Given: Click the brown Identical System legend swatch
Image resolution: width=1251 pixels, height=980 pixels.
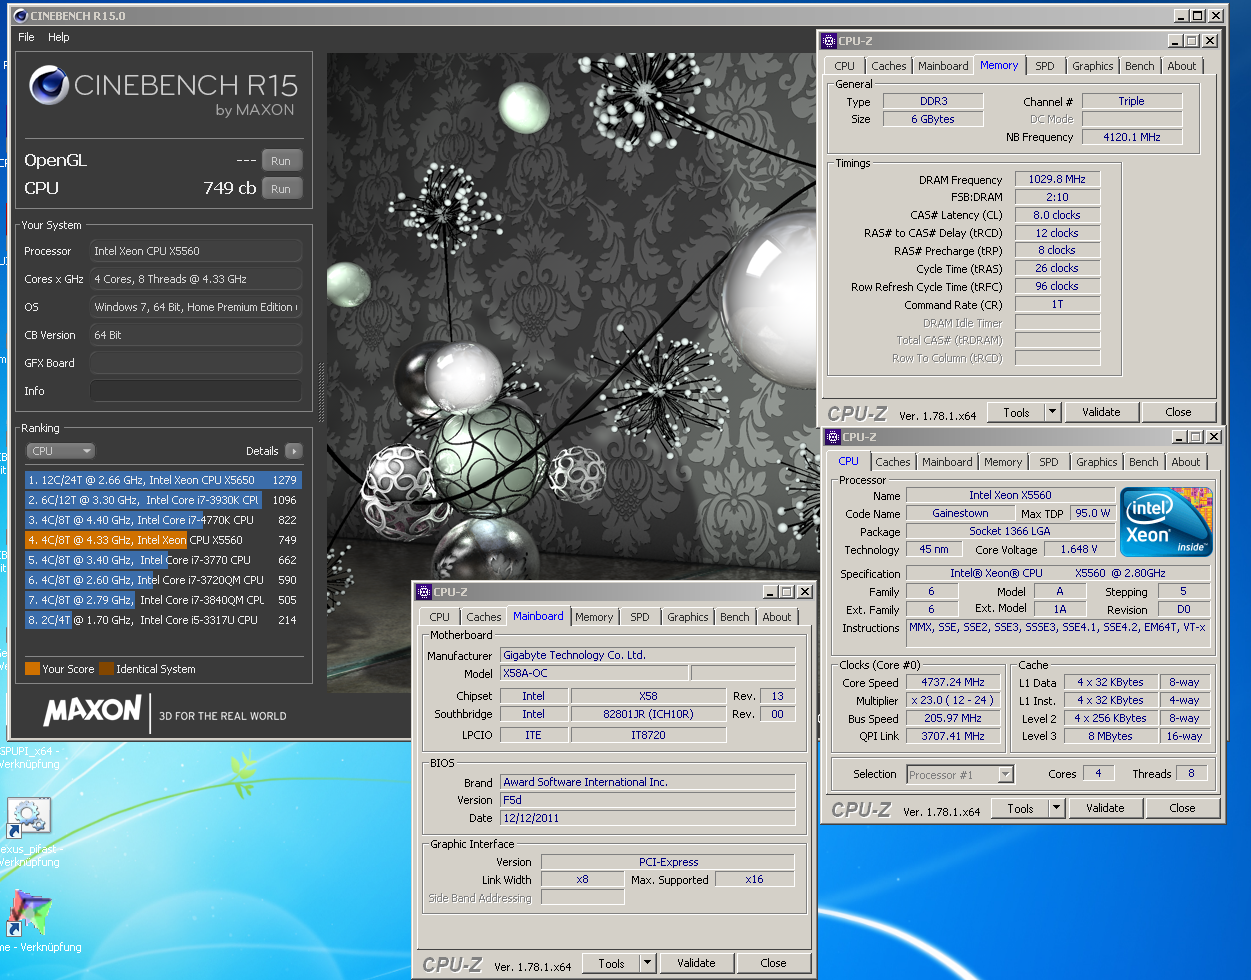Looking at the screenshot, I should pos(106,669).
